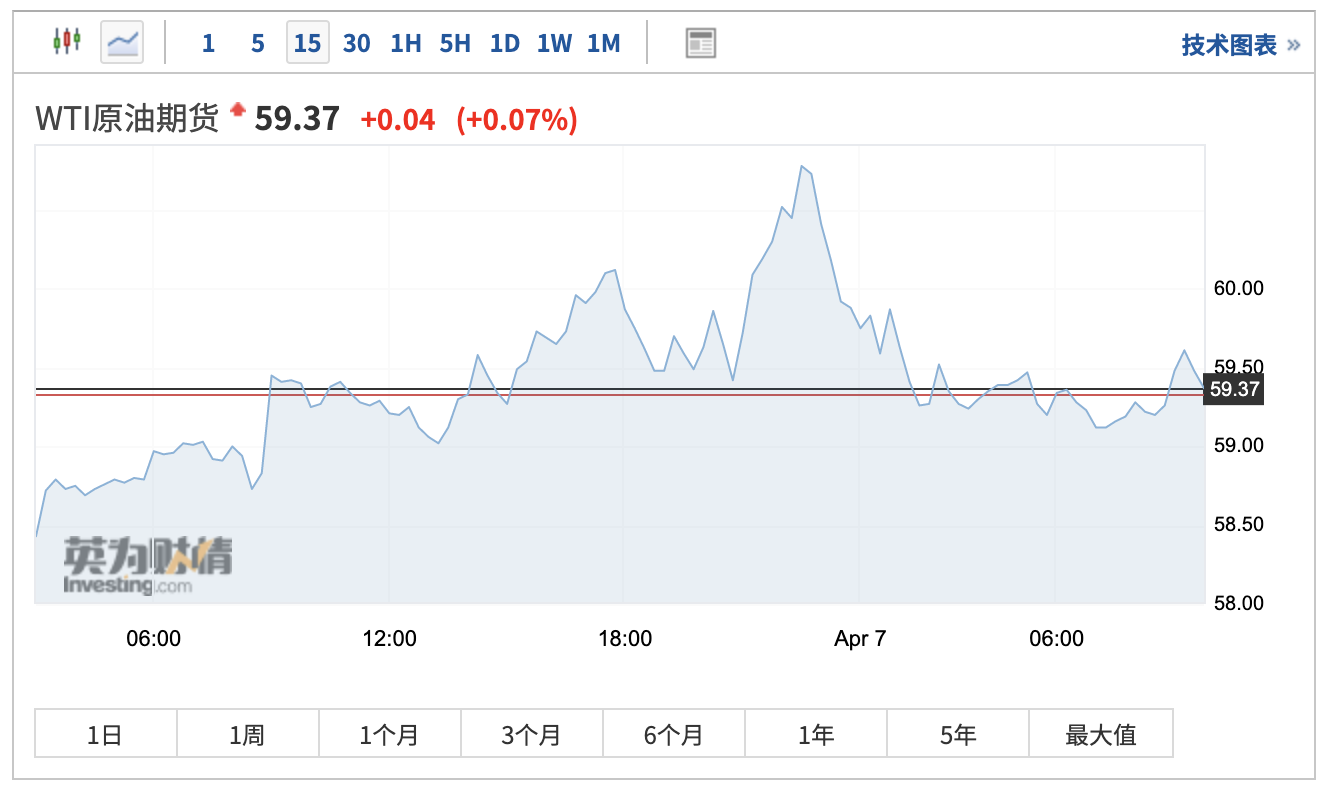Choose the 30 minute interval

pyautogui.click(x=356, y=43)
